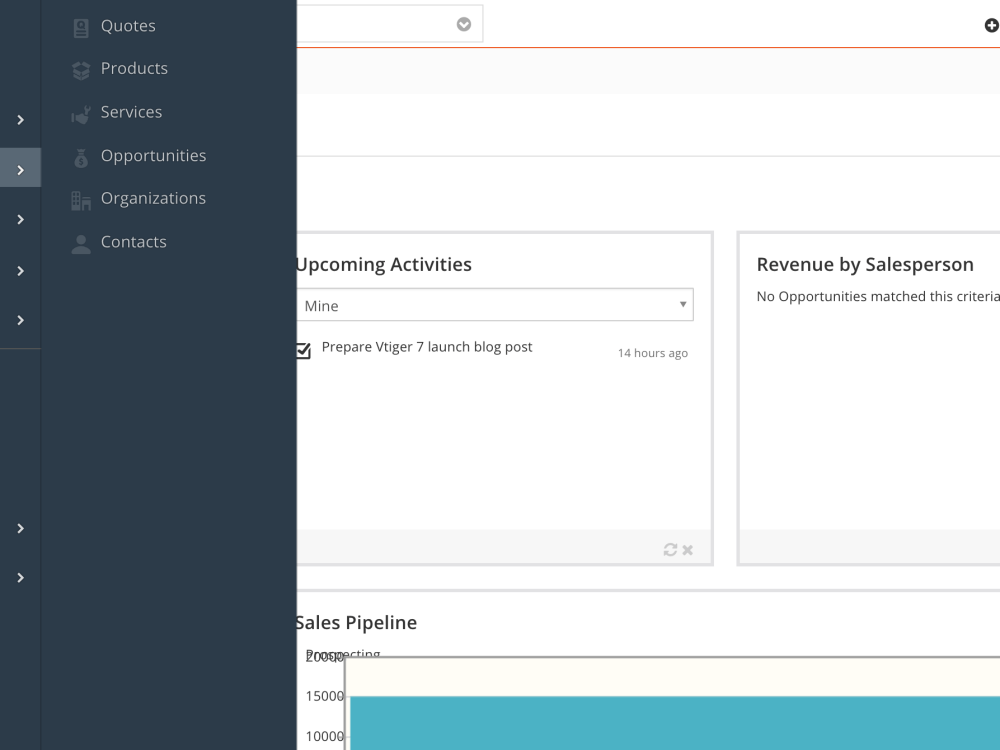
Task: Toggle the checkbox on the Vtiger 7 task
Action: pyautogui.click(x=303, y=350)
